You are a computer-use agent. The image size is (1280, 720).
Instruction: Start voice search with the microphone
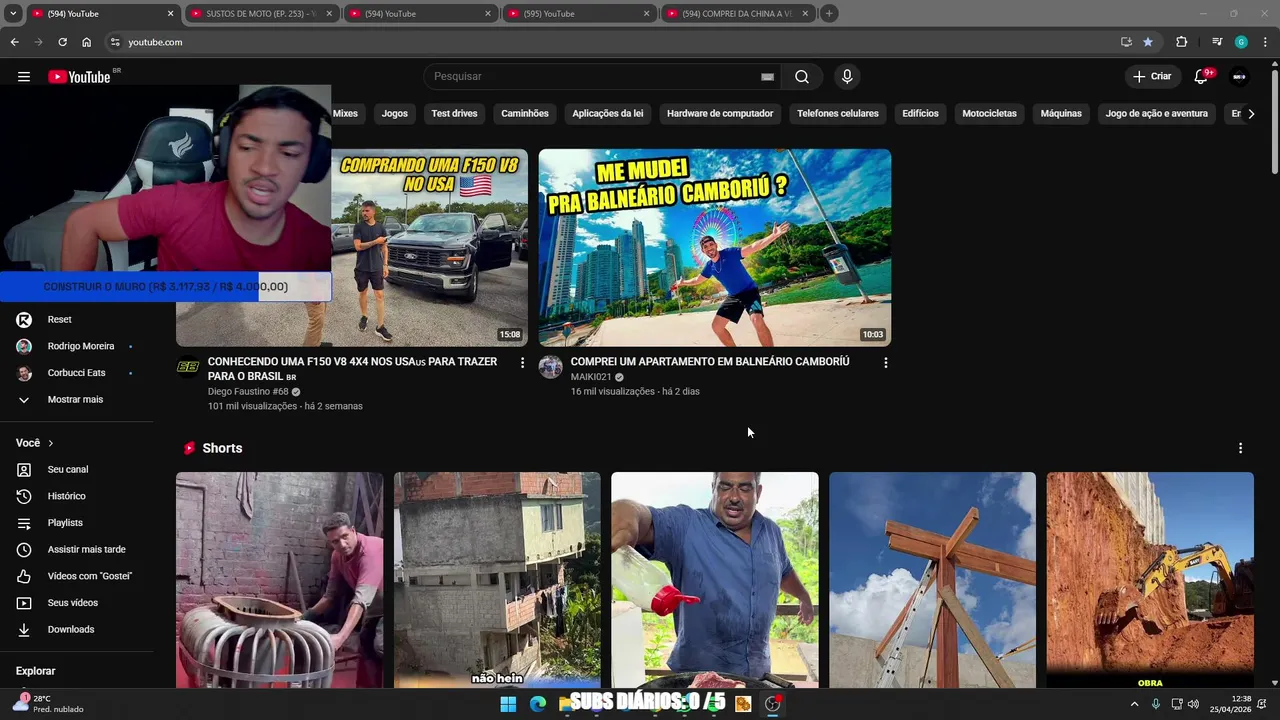click(x=847, y=77)
